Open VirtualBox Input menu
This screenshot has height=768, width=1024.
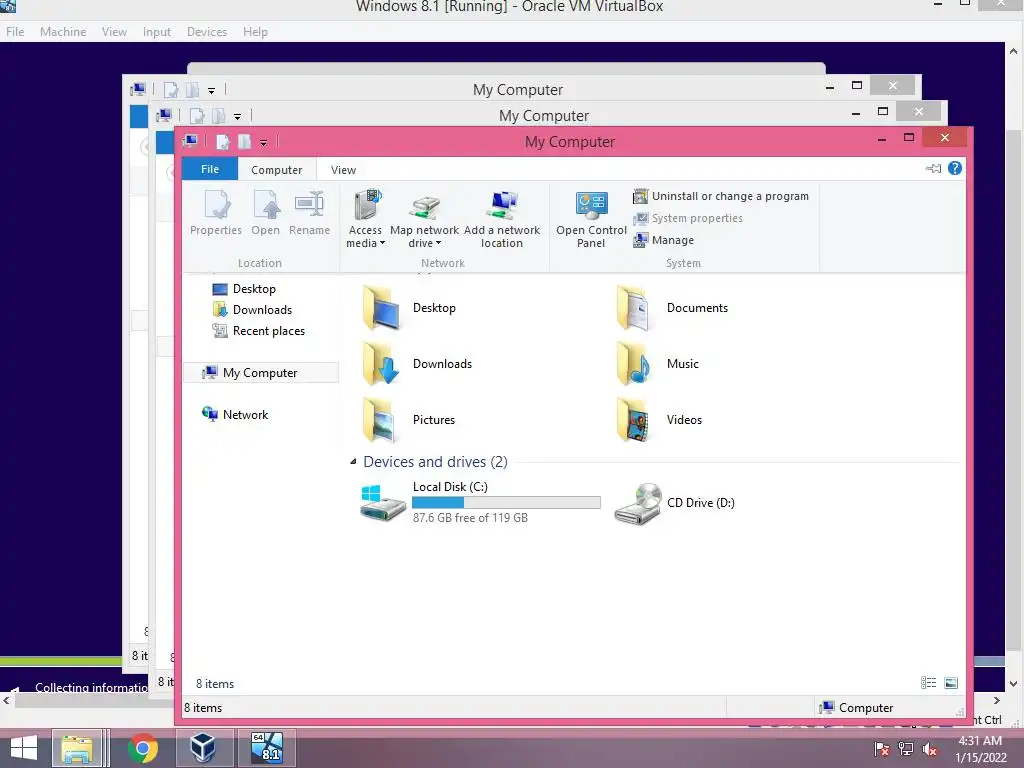157,31
